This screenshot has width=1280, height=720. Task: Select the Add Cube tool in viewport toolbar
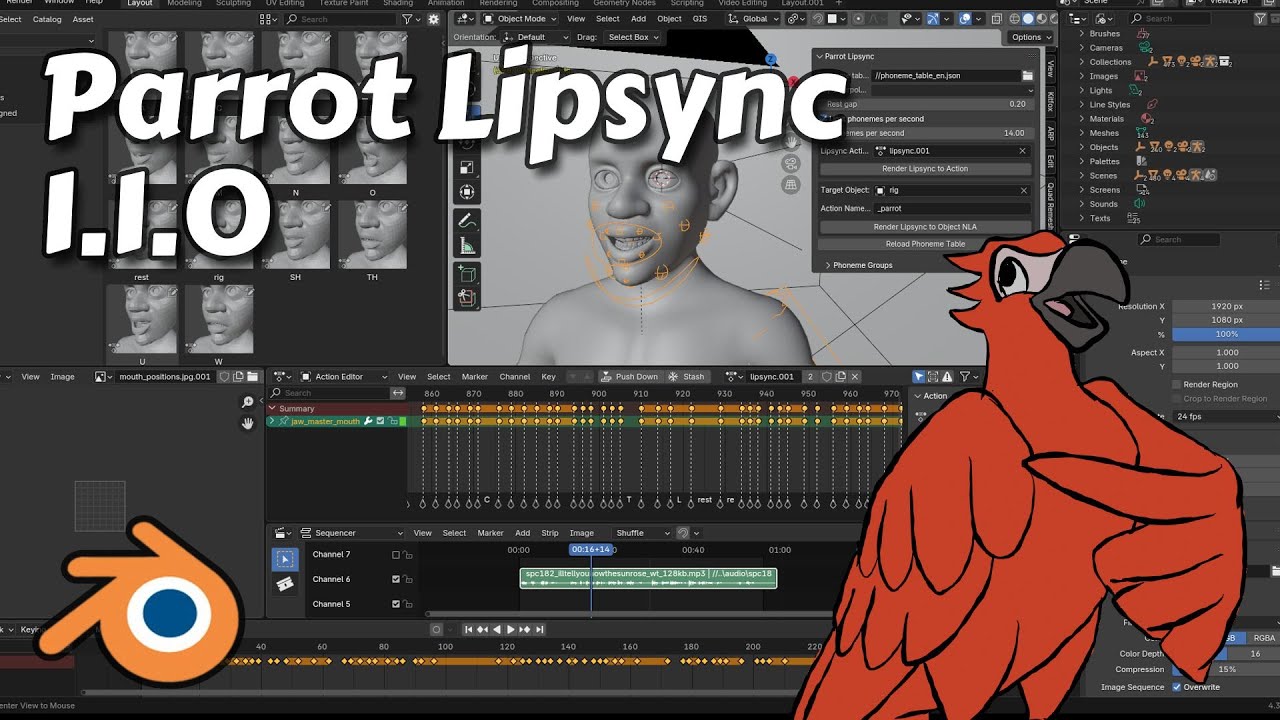(466, 272)
